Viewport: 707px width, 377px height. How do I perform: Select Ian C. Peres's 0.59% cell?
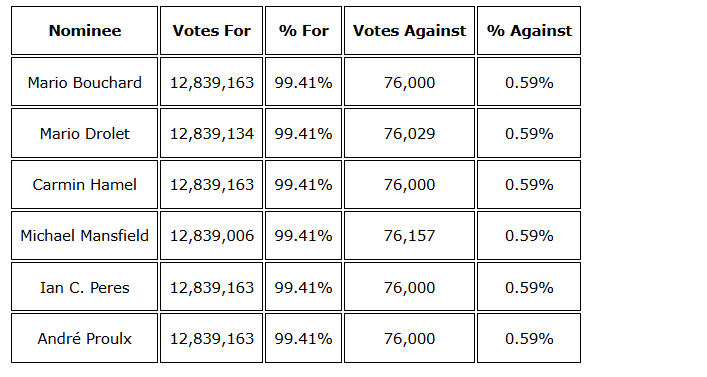(x=529, y=287)
